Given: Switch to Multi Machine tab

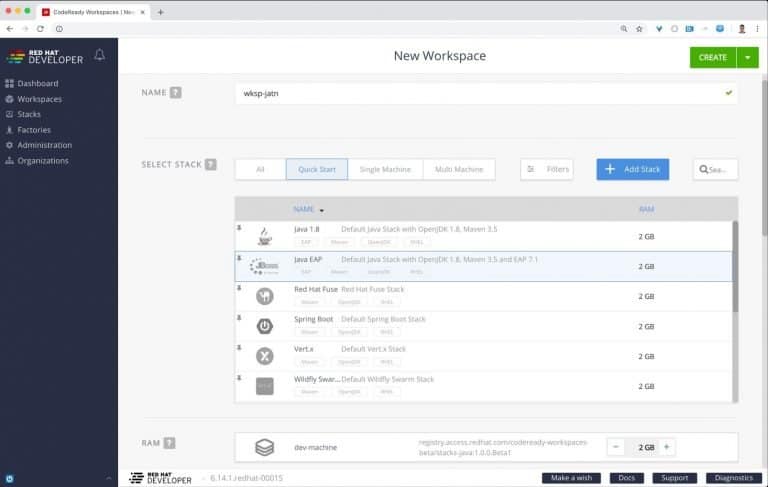Looking at the screenshot, I should tap(459, 169).
